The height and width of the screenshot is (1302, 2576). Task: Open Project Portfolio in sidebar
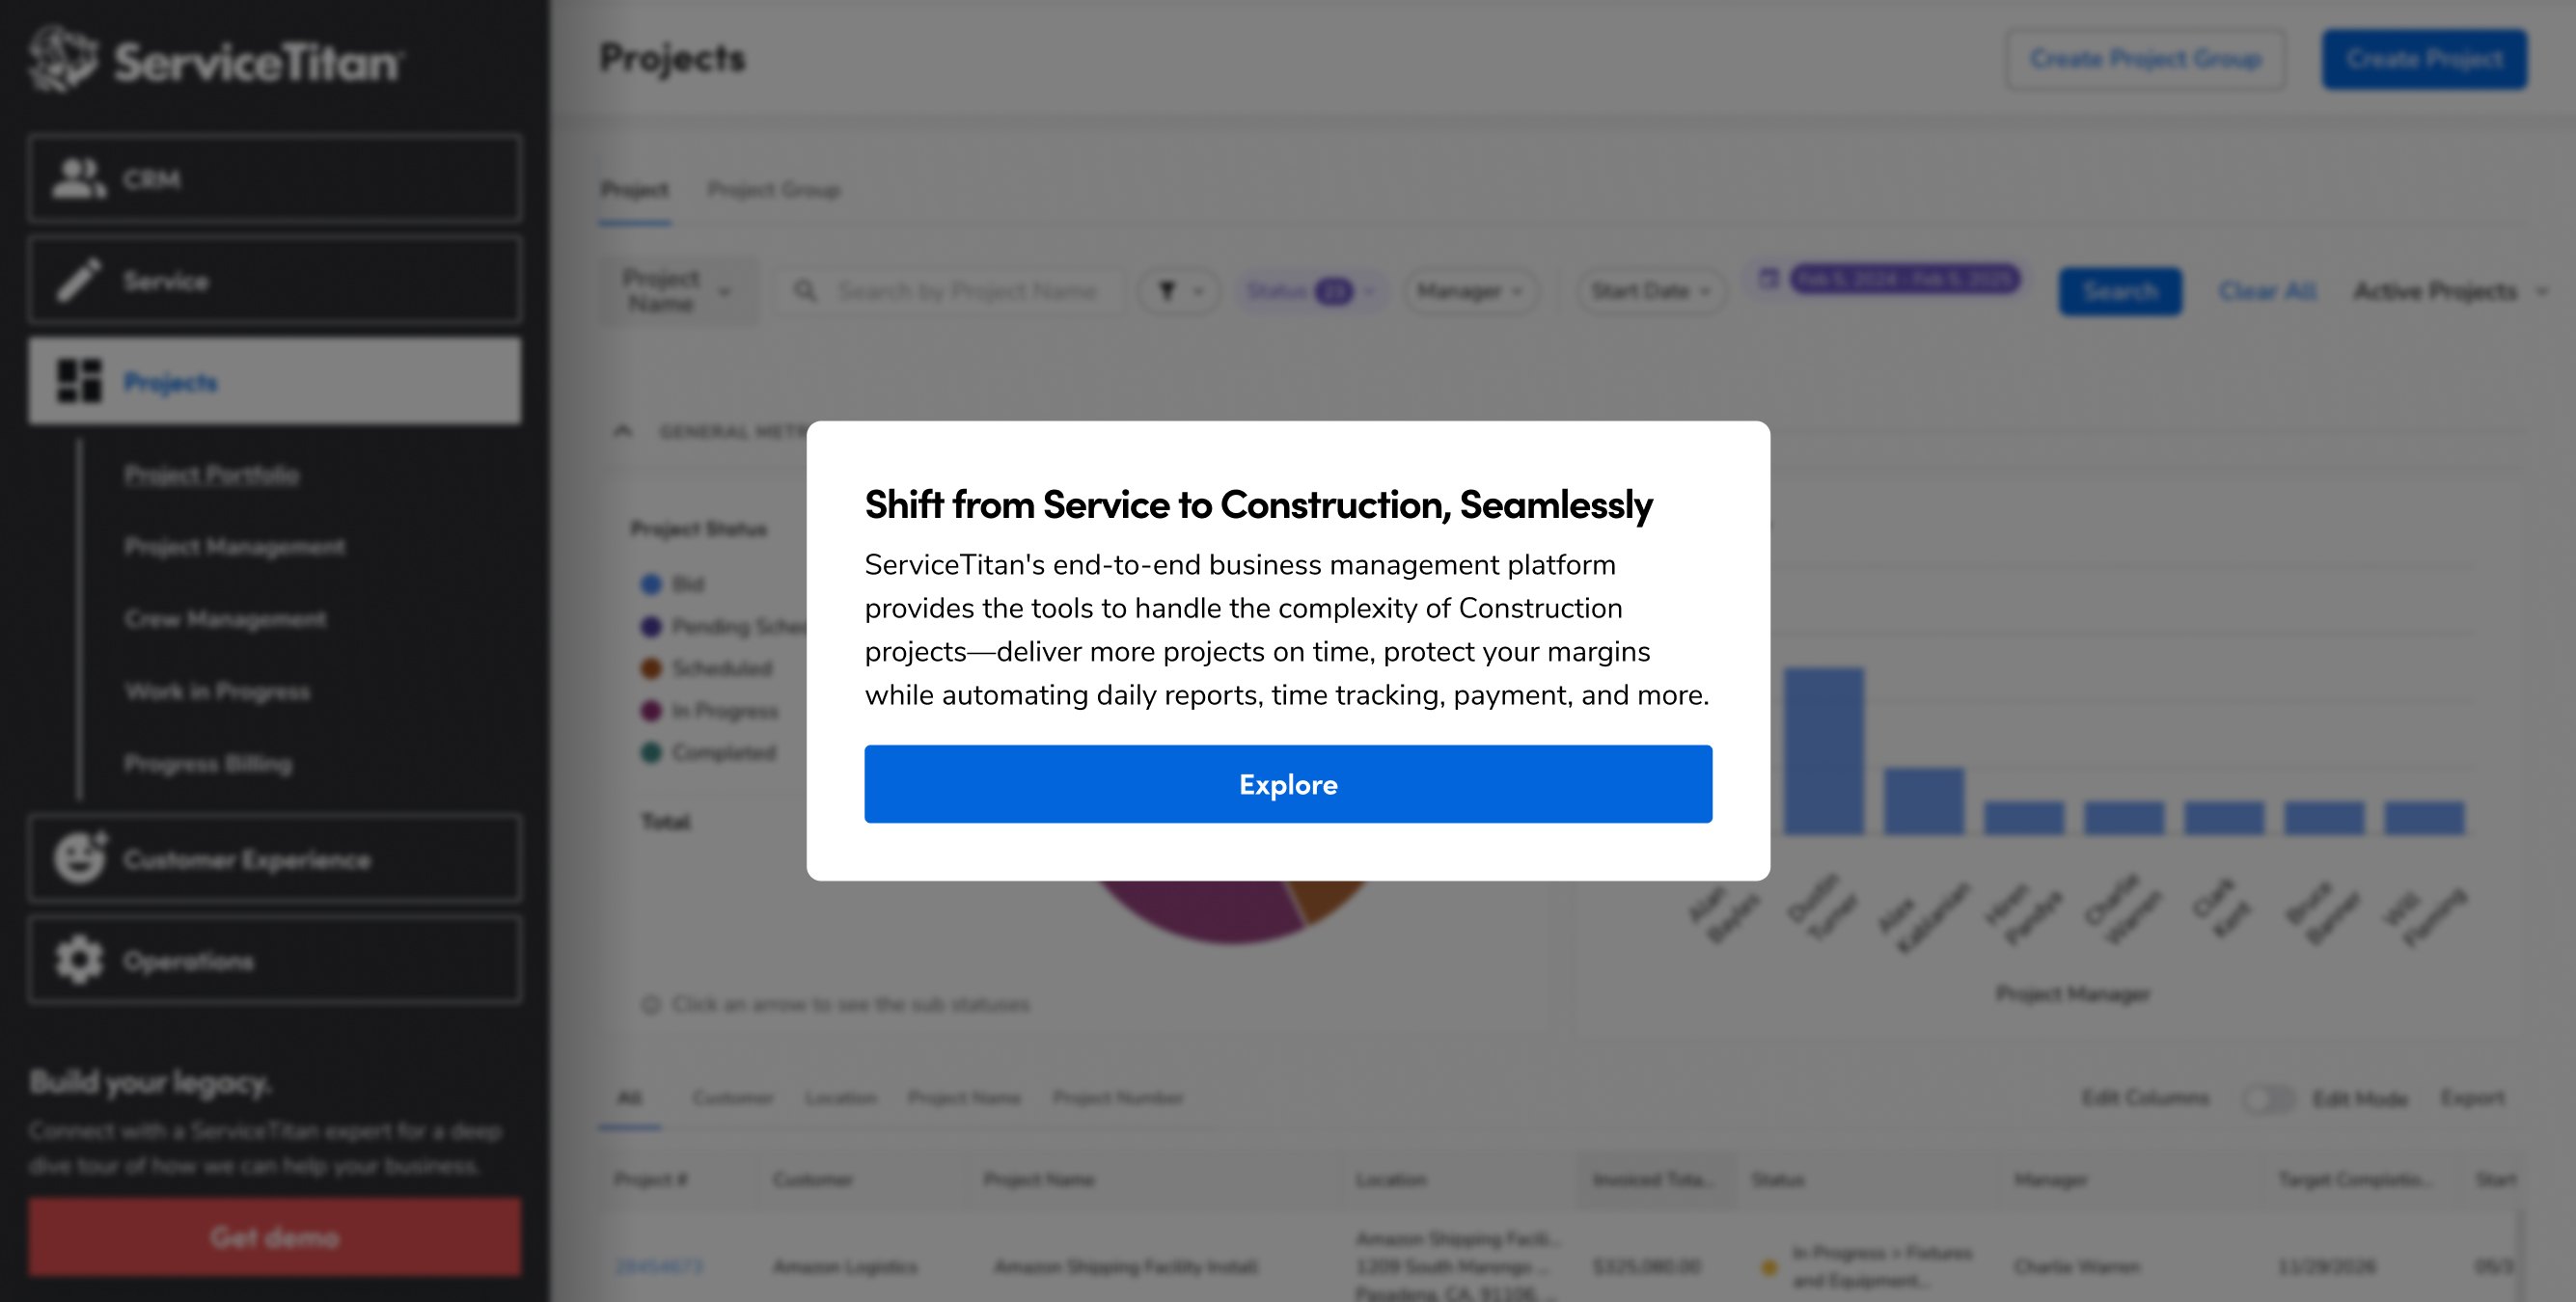212,474
